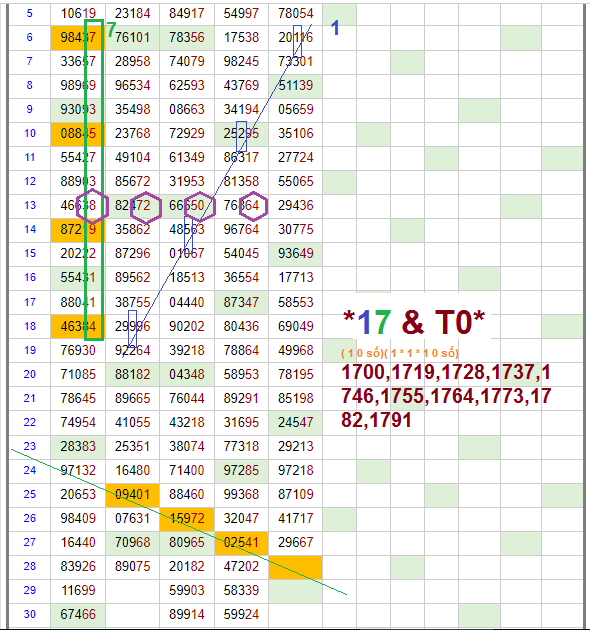This screenshot has width=590, height=630.
Task: Click the purple hexagon over 82472
Action: click(146, 207)
